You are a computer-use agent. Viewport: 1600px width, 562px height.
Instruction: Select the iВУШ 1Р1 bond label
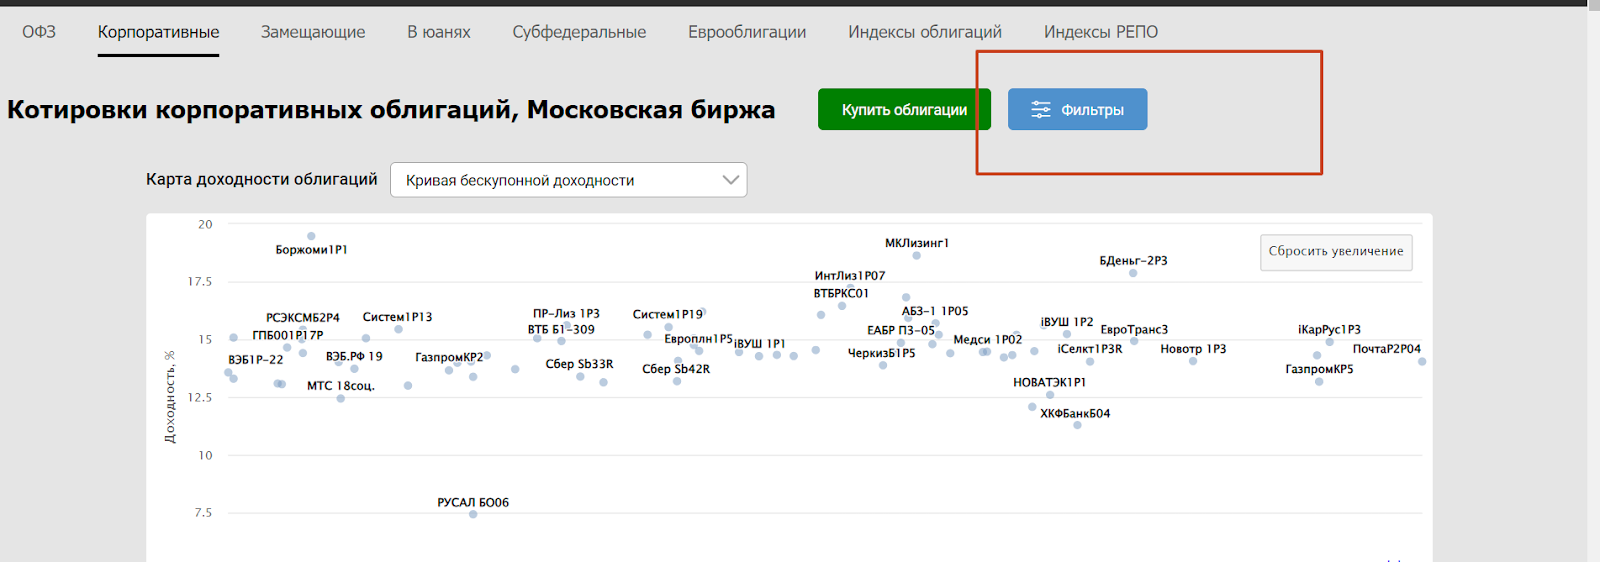[759, 344]
